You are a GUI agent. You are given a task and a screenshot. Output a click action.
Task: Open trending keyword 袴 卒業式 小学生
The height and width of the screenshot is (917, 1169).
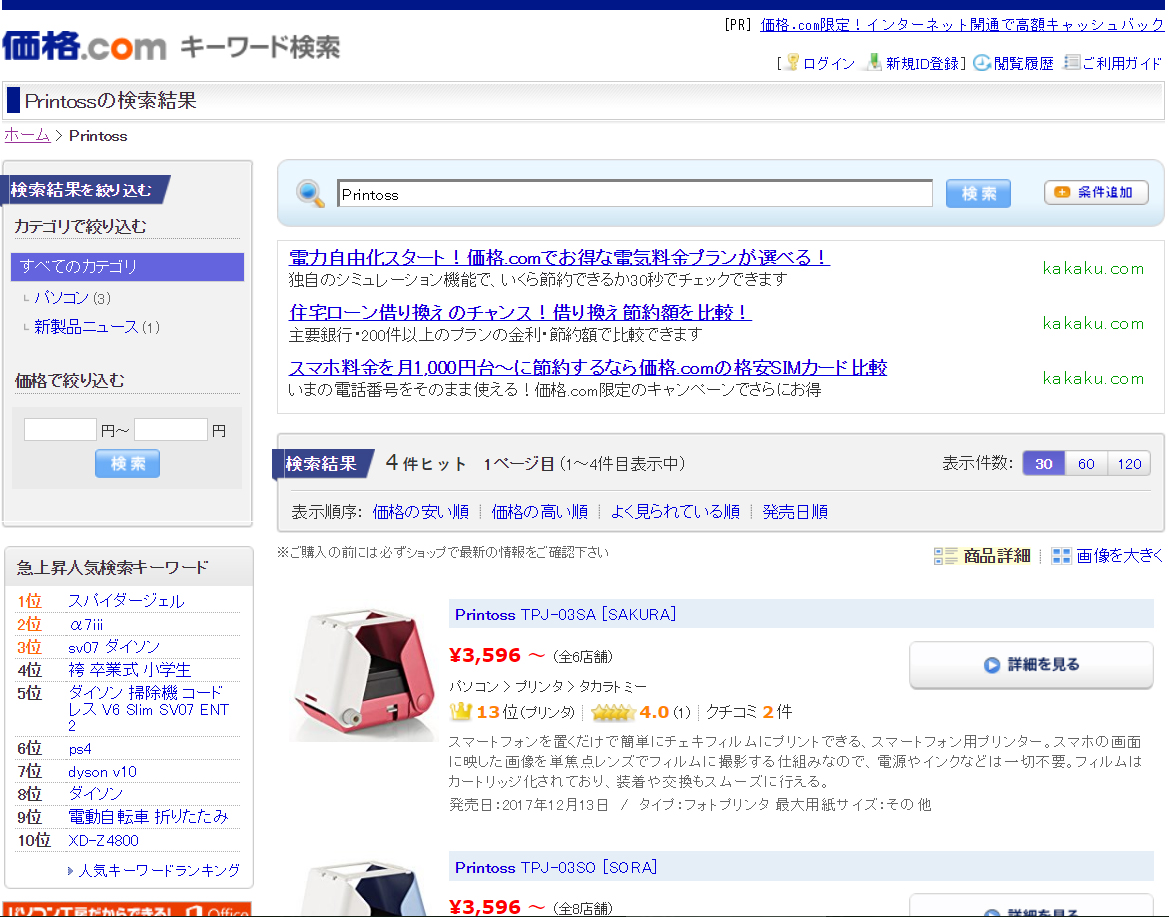coord(130,669)
